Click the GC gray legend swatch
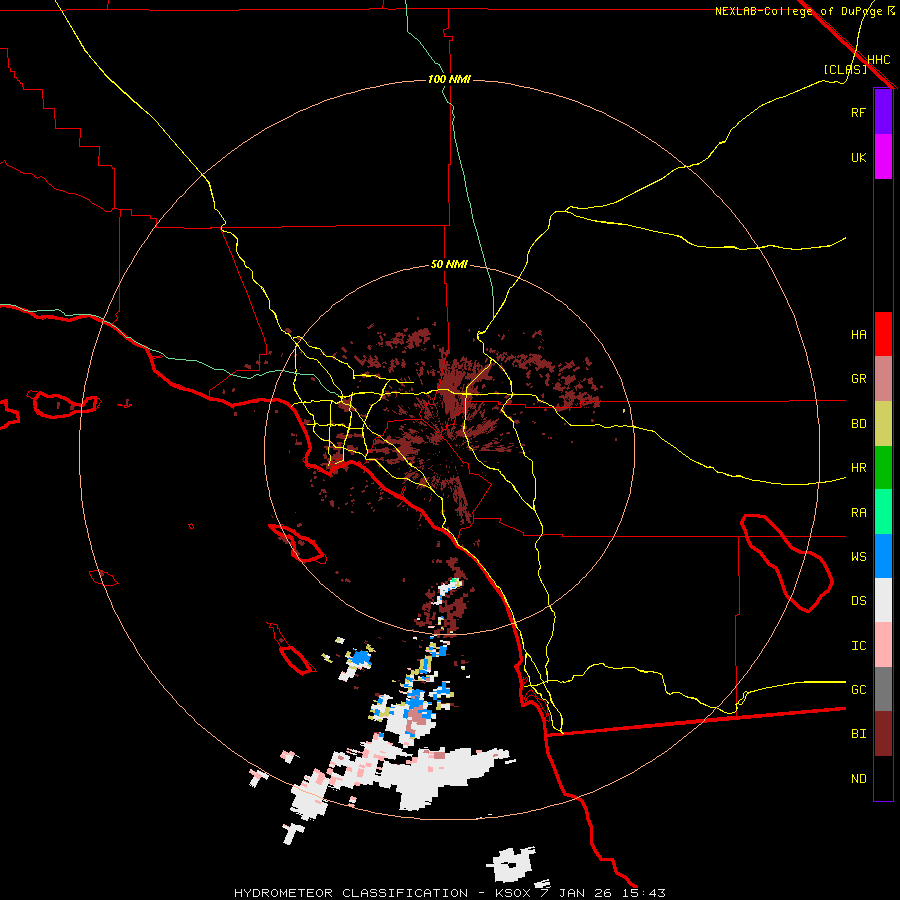The image size is (900, 900). [883, 689]
